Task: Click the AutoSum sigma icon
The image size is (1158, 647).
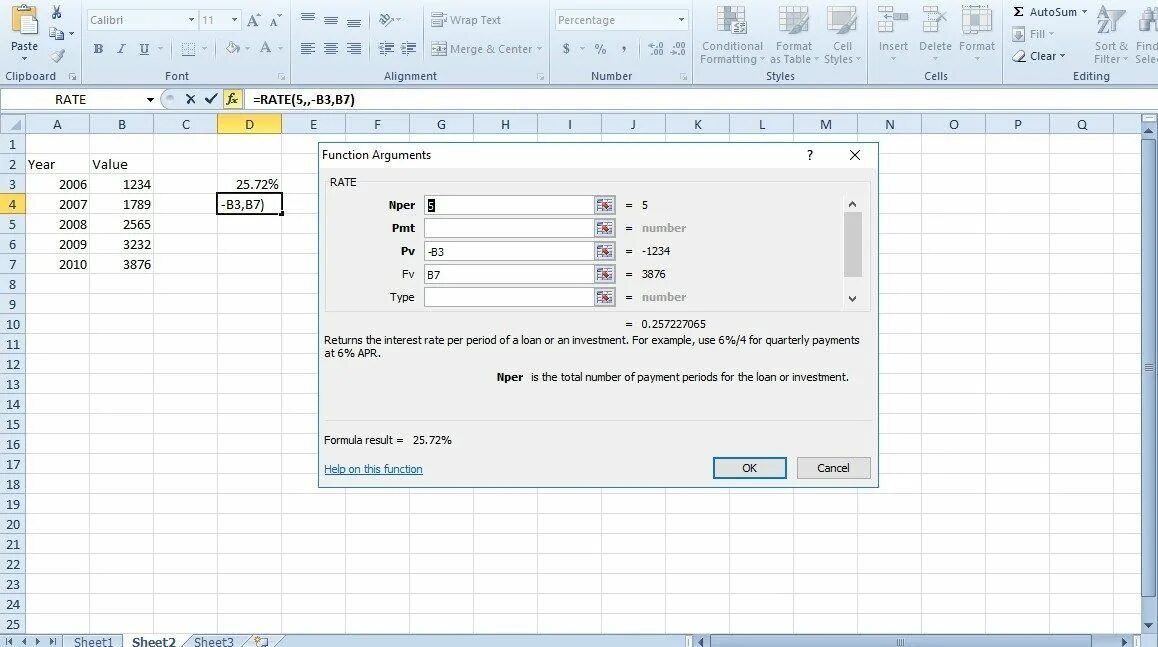Action: (1019, 12)
